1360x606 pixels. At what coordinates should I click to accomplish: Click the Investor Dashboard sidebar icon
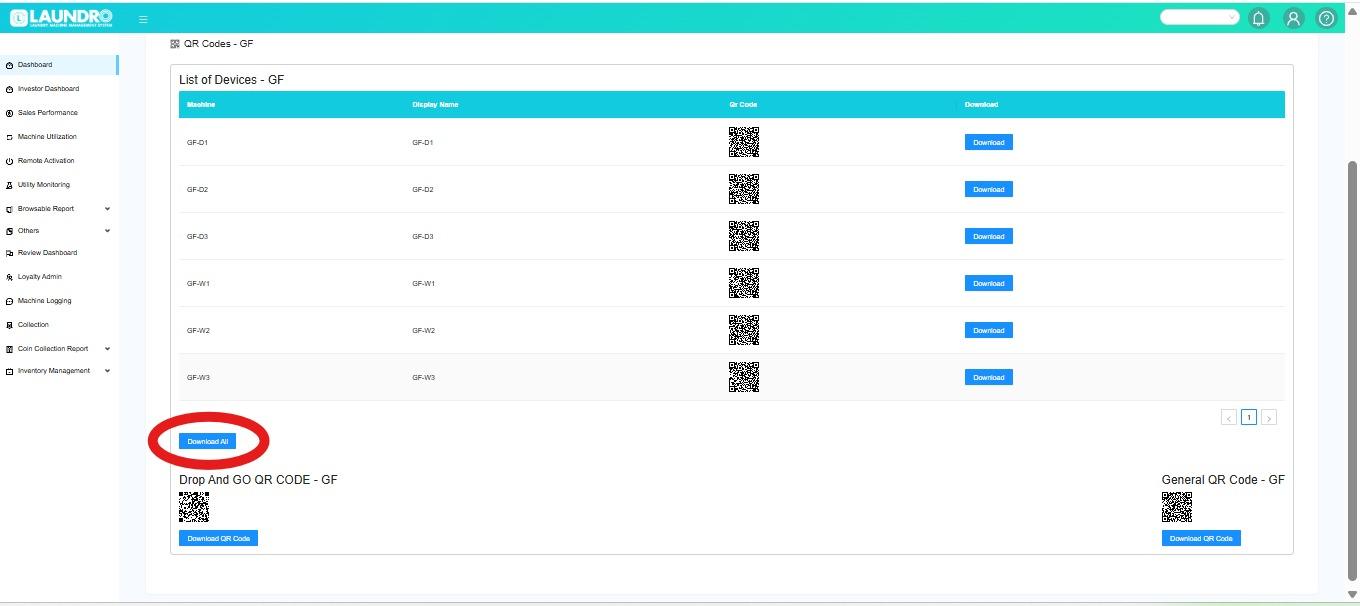tap(9, 89)
